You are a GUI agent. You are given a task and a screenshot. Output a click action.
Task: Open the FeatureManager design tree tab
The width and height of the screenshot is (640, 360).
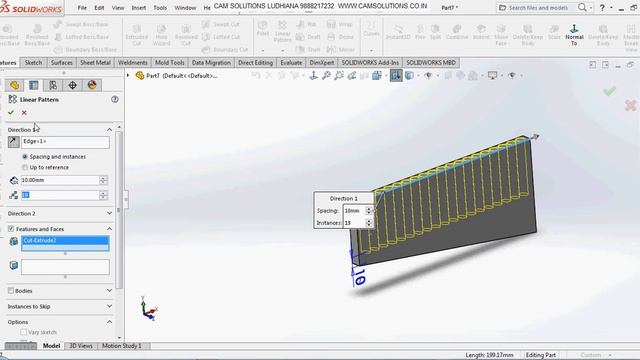coord(15,85)
